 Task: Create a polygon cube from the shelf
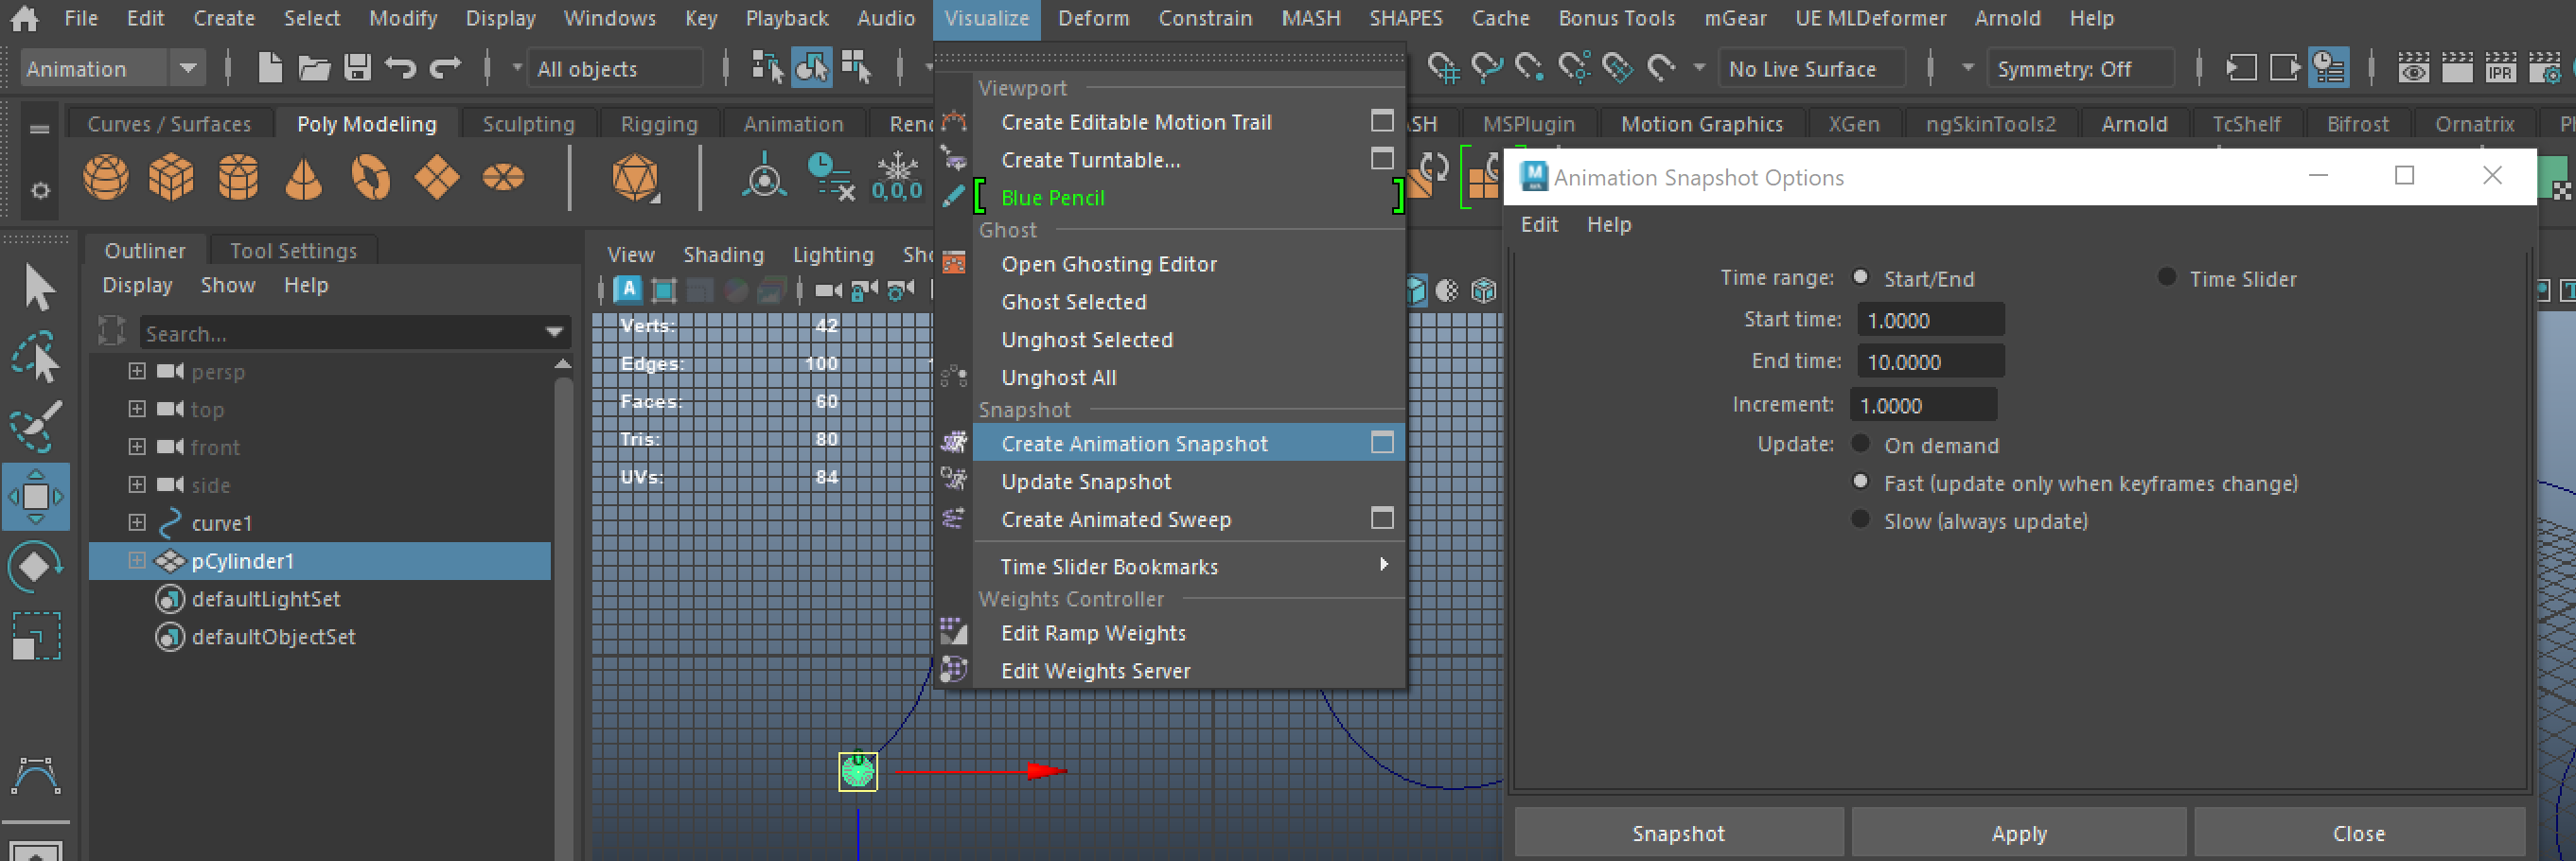click(x=172, y=177)
